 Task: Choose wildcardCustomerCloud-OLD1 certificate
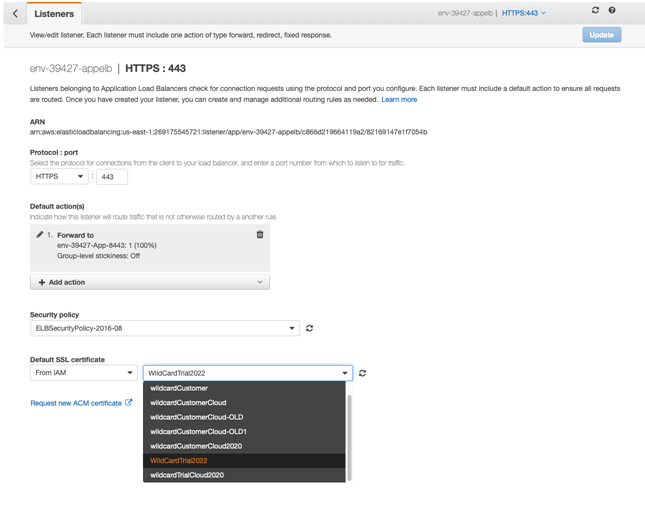tap(198, 432)
